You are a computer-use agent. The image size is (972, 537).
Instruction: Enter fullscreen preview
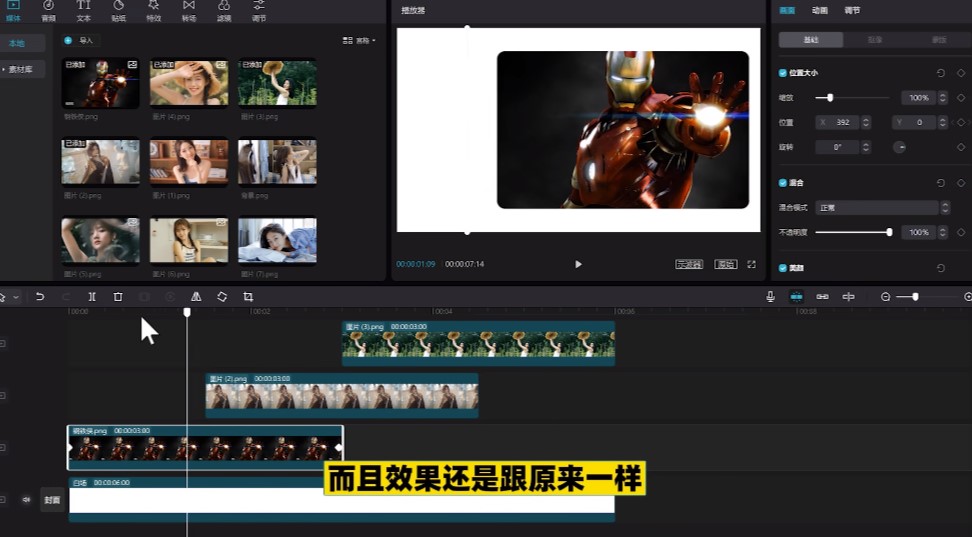point(751,264)
